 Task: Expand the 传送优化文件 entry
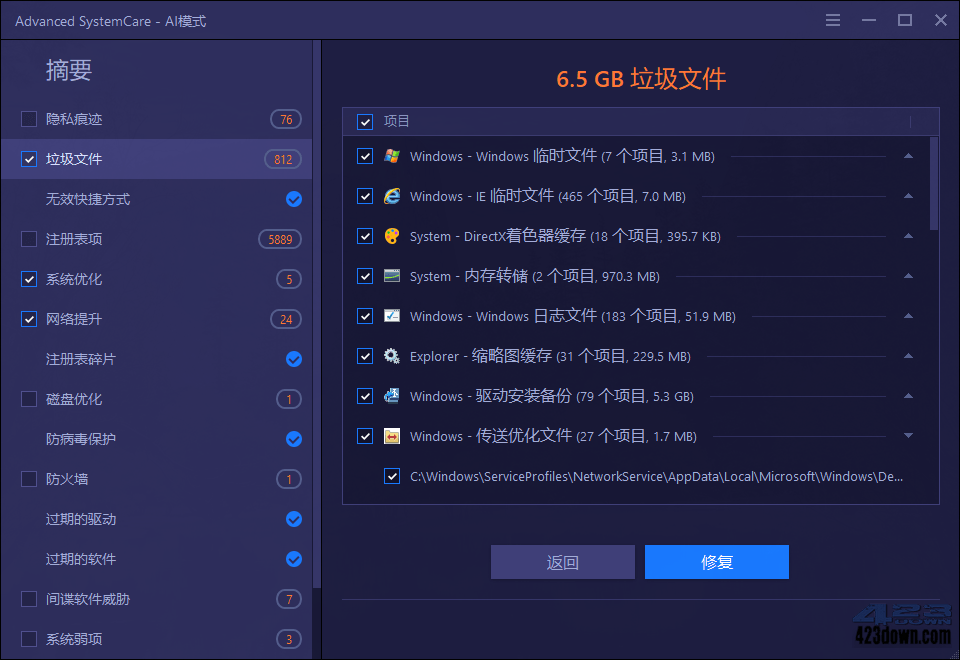908,435
